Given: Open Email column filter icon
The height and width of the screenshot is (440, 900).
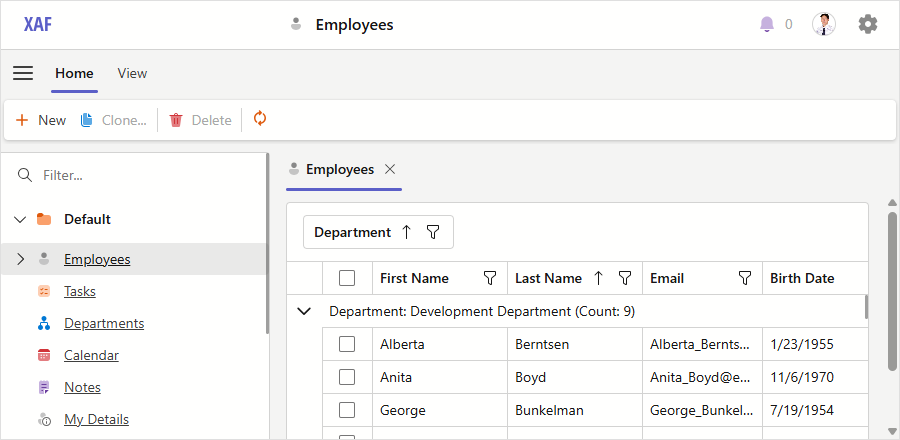Looking at the screenshot, I should [x=745, y=278].
